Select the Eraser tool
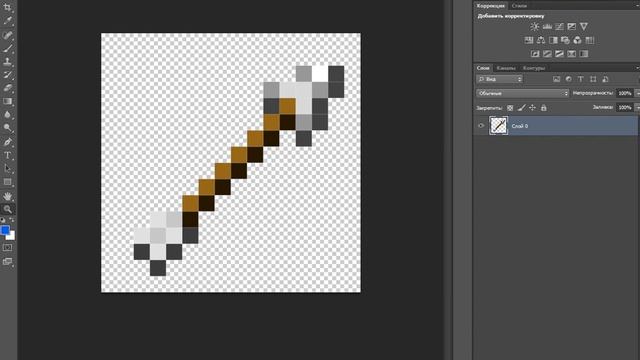The image size is (640, 360). pos(7,88)
